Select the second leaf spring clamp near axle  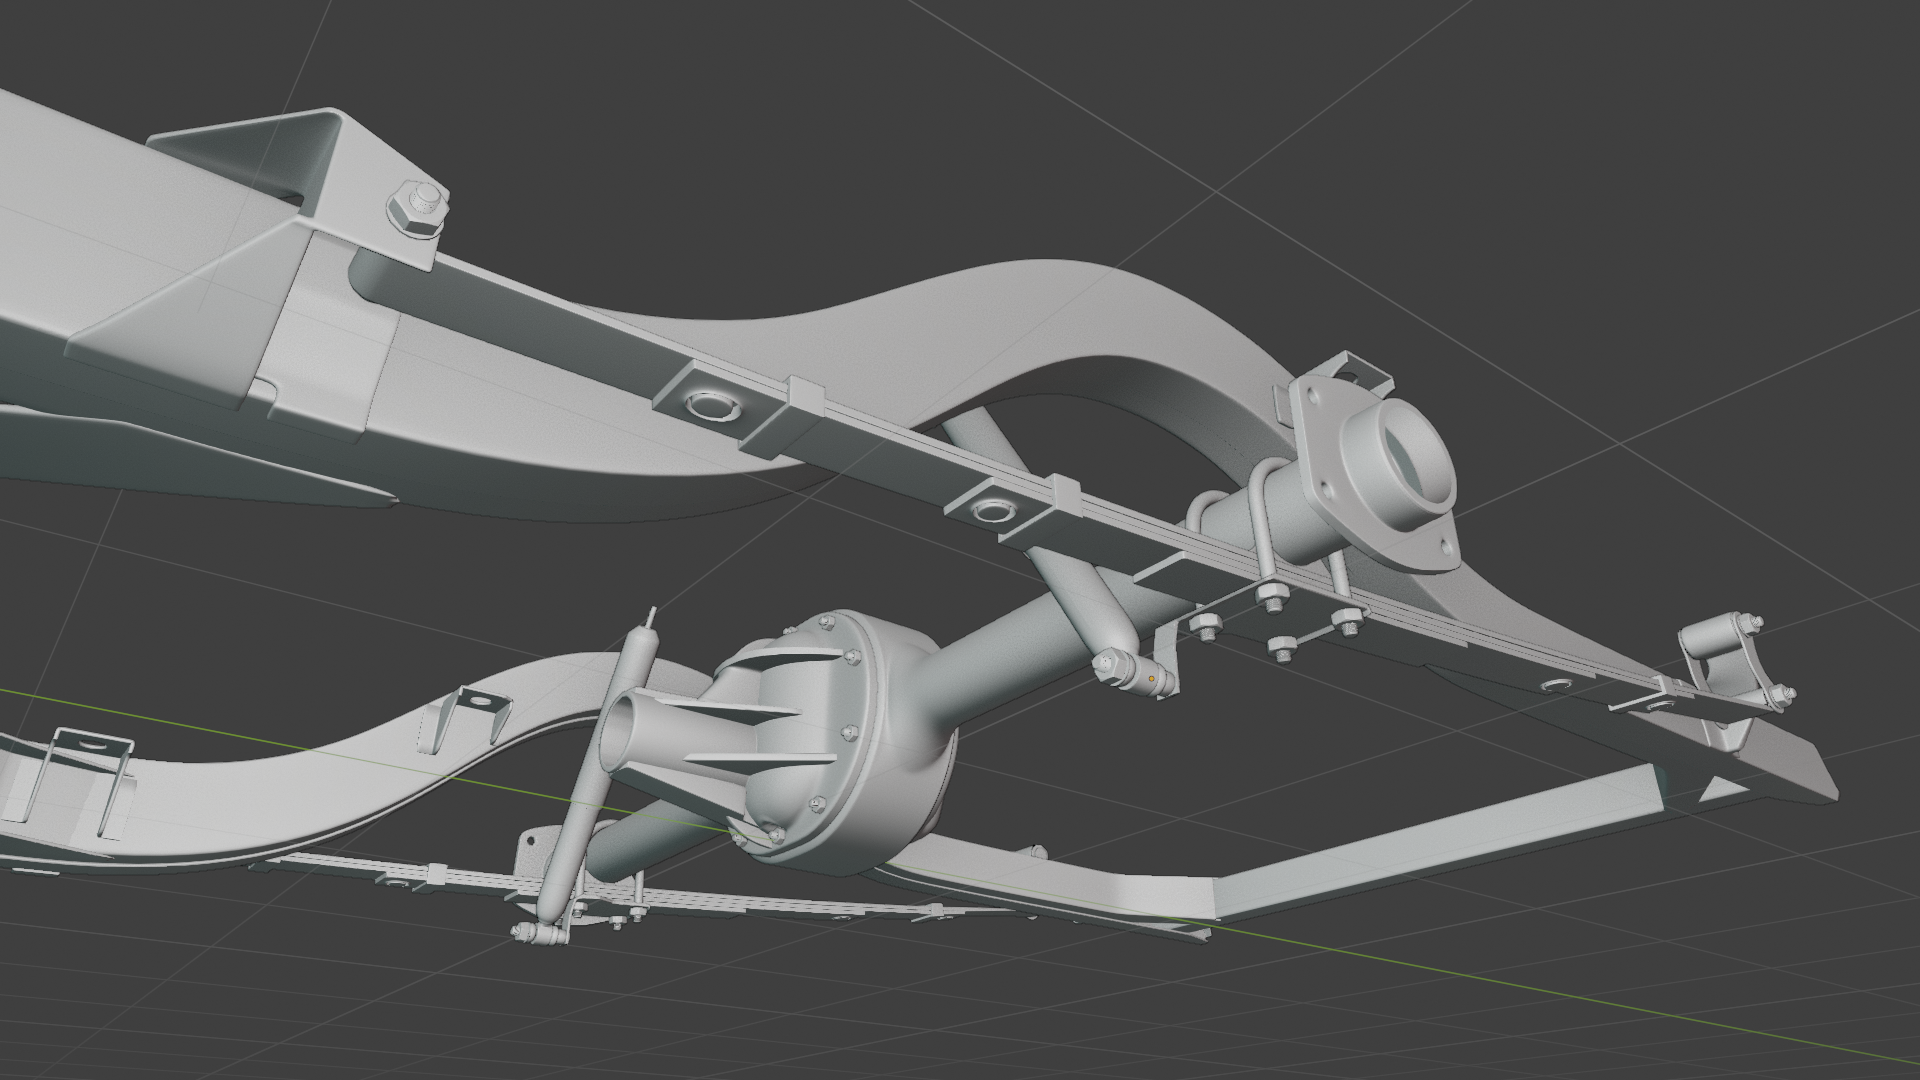[992, 512]
